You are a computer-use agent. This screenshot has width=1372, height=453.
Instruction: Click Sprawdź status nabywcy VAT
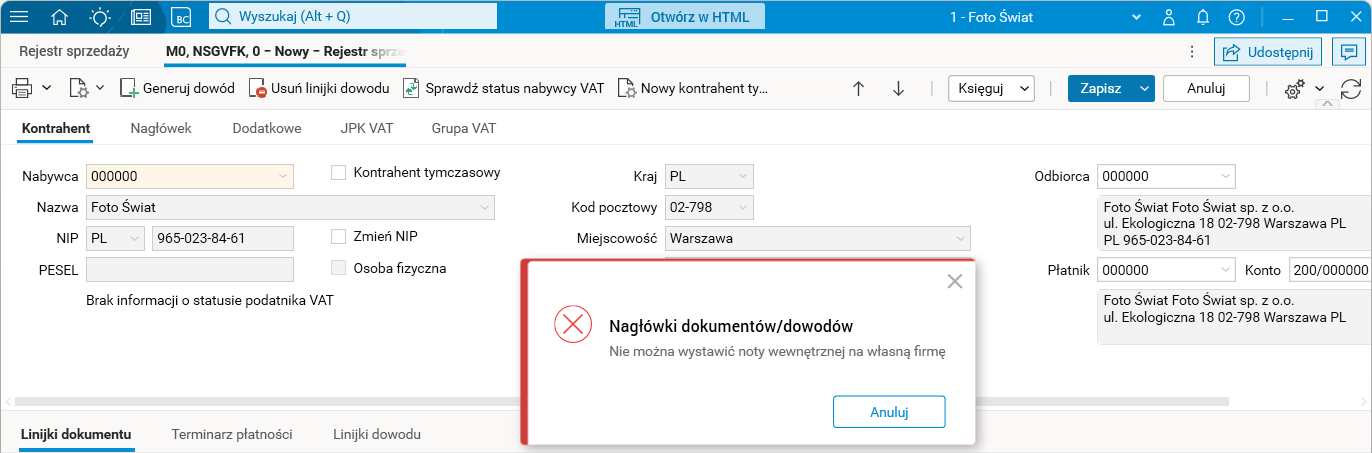(x=504, y=88)
